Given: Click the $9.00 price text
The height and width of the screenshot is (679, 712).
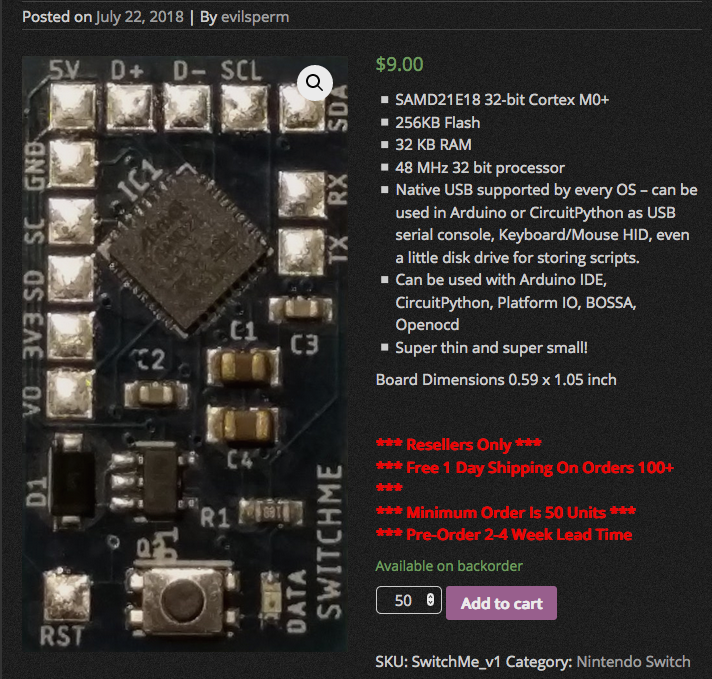Looking at the screenshot, I should pos(399,64).
